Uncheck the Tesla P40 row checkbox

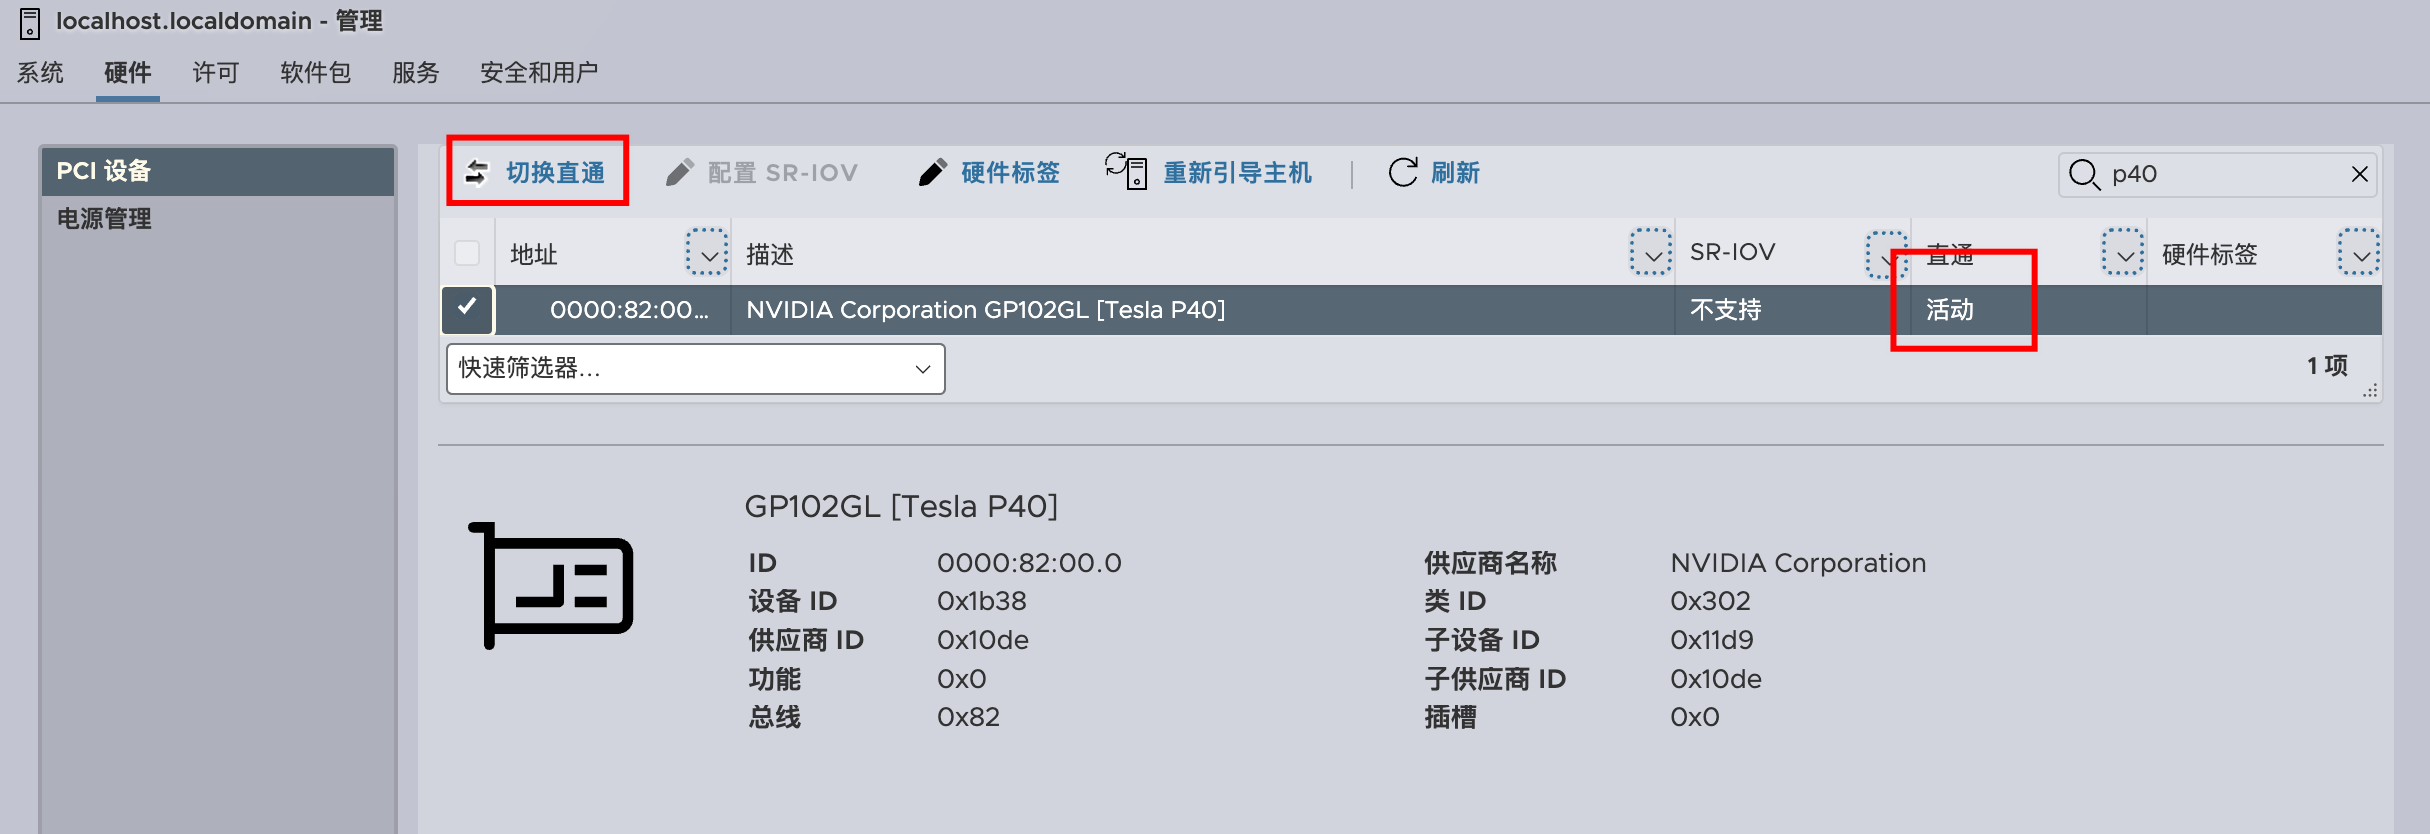[x=467, y=309]
